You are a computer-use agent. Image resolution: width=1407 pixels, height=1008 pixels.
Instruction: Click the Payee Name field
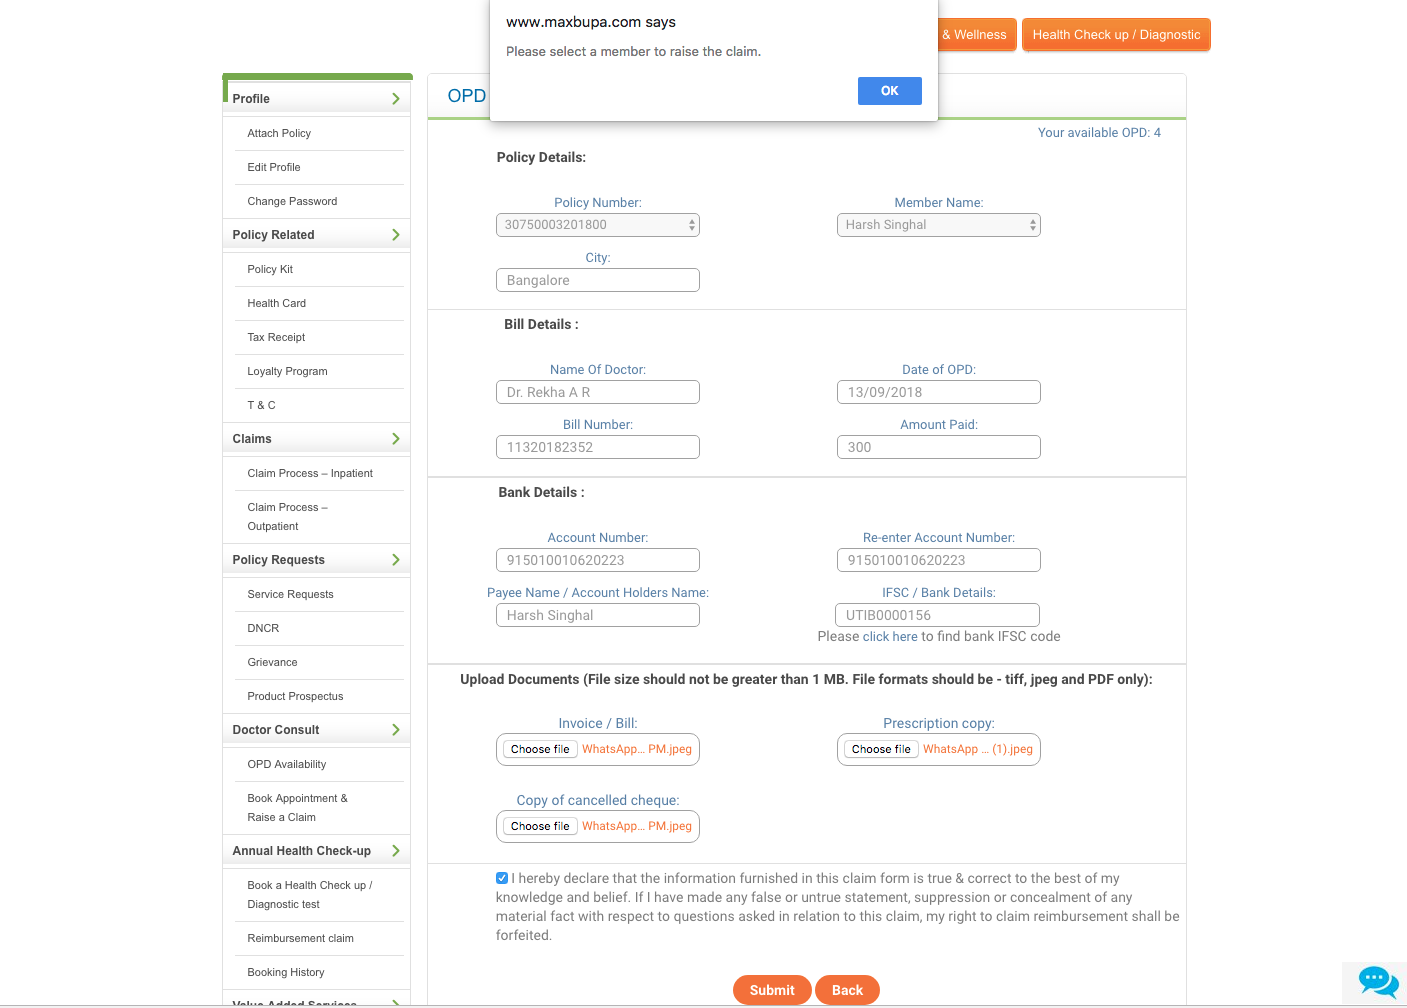point(598,615)
